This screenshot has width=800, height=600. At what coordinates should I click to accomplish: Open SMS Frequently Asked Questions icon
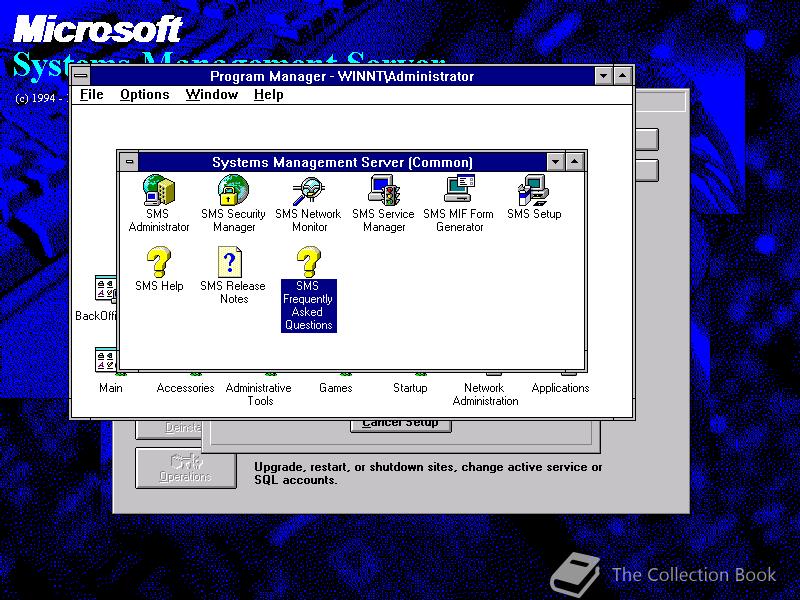pos(309,262)
